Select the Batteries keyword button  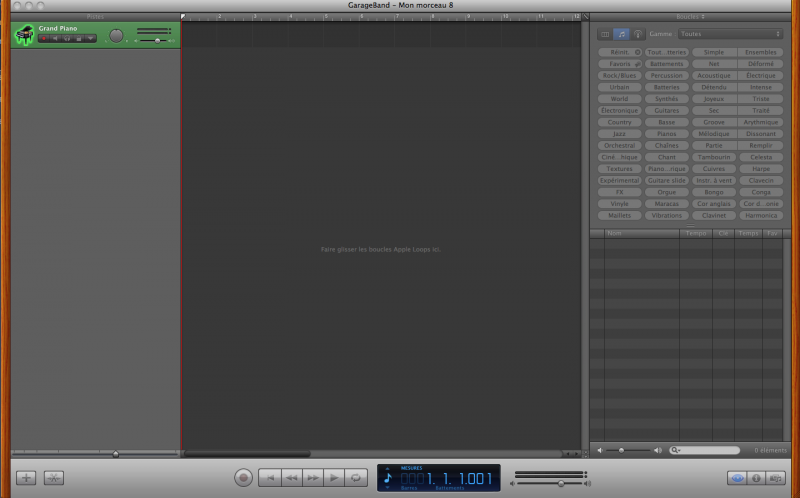pos(667,87)
